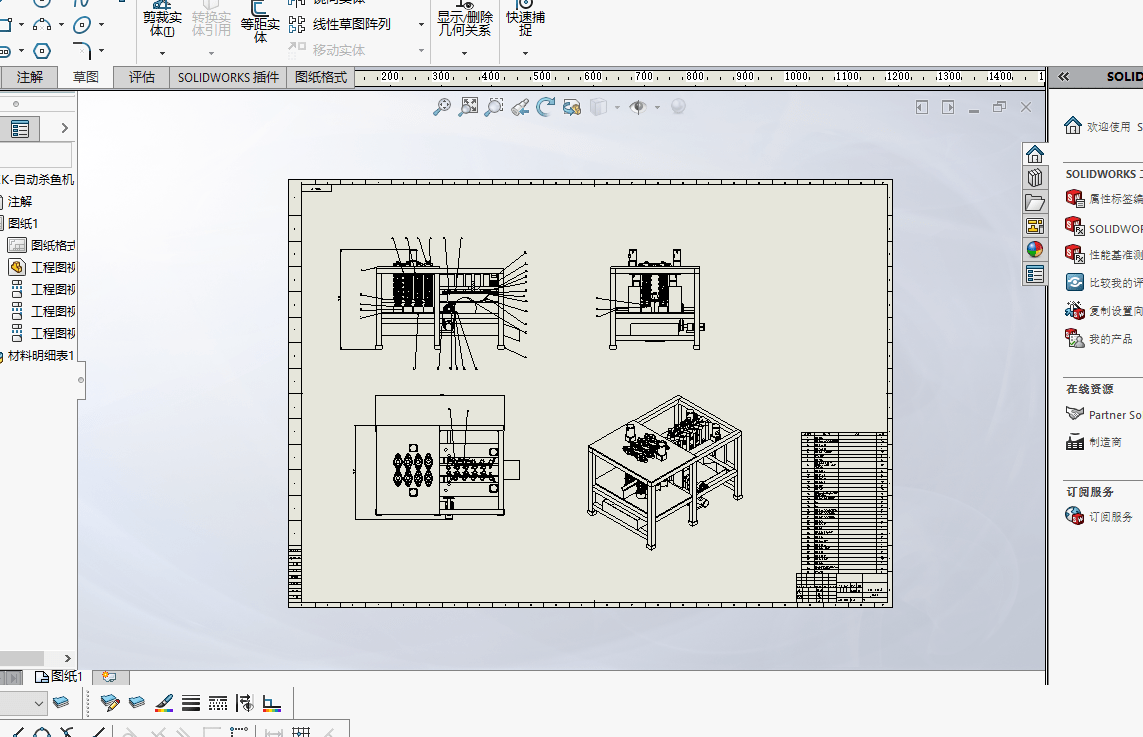Click the Zoom to Fit magnifier icon
Image resolution: width=1143 pixels, height=737 pixels.
pos(442,107)
